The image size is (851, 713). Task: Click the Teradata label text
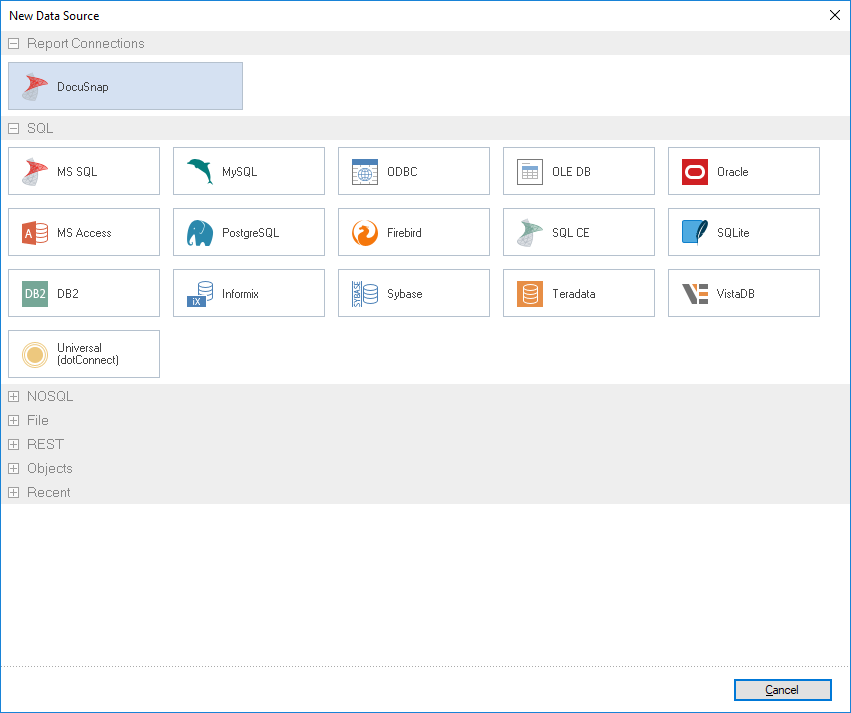click(574, 294)
